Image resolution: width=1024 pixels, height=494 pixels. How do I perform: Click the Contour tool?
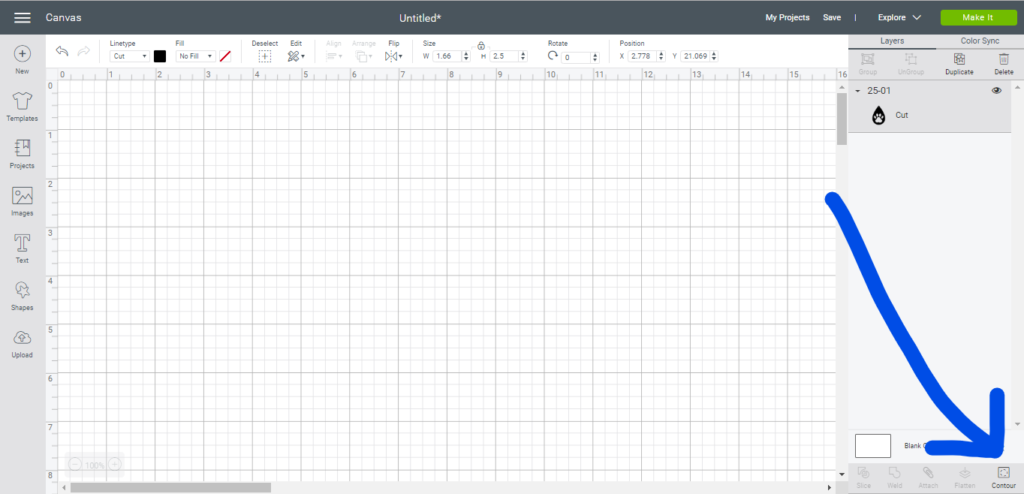[1003, 476]
